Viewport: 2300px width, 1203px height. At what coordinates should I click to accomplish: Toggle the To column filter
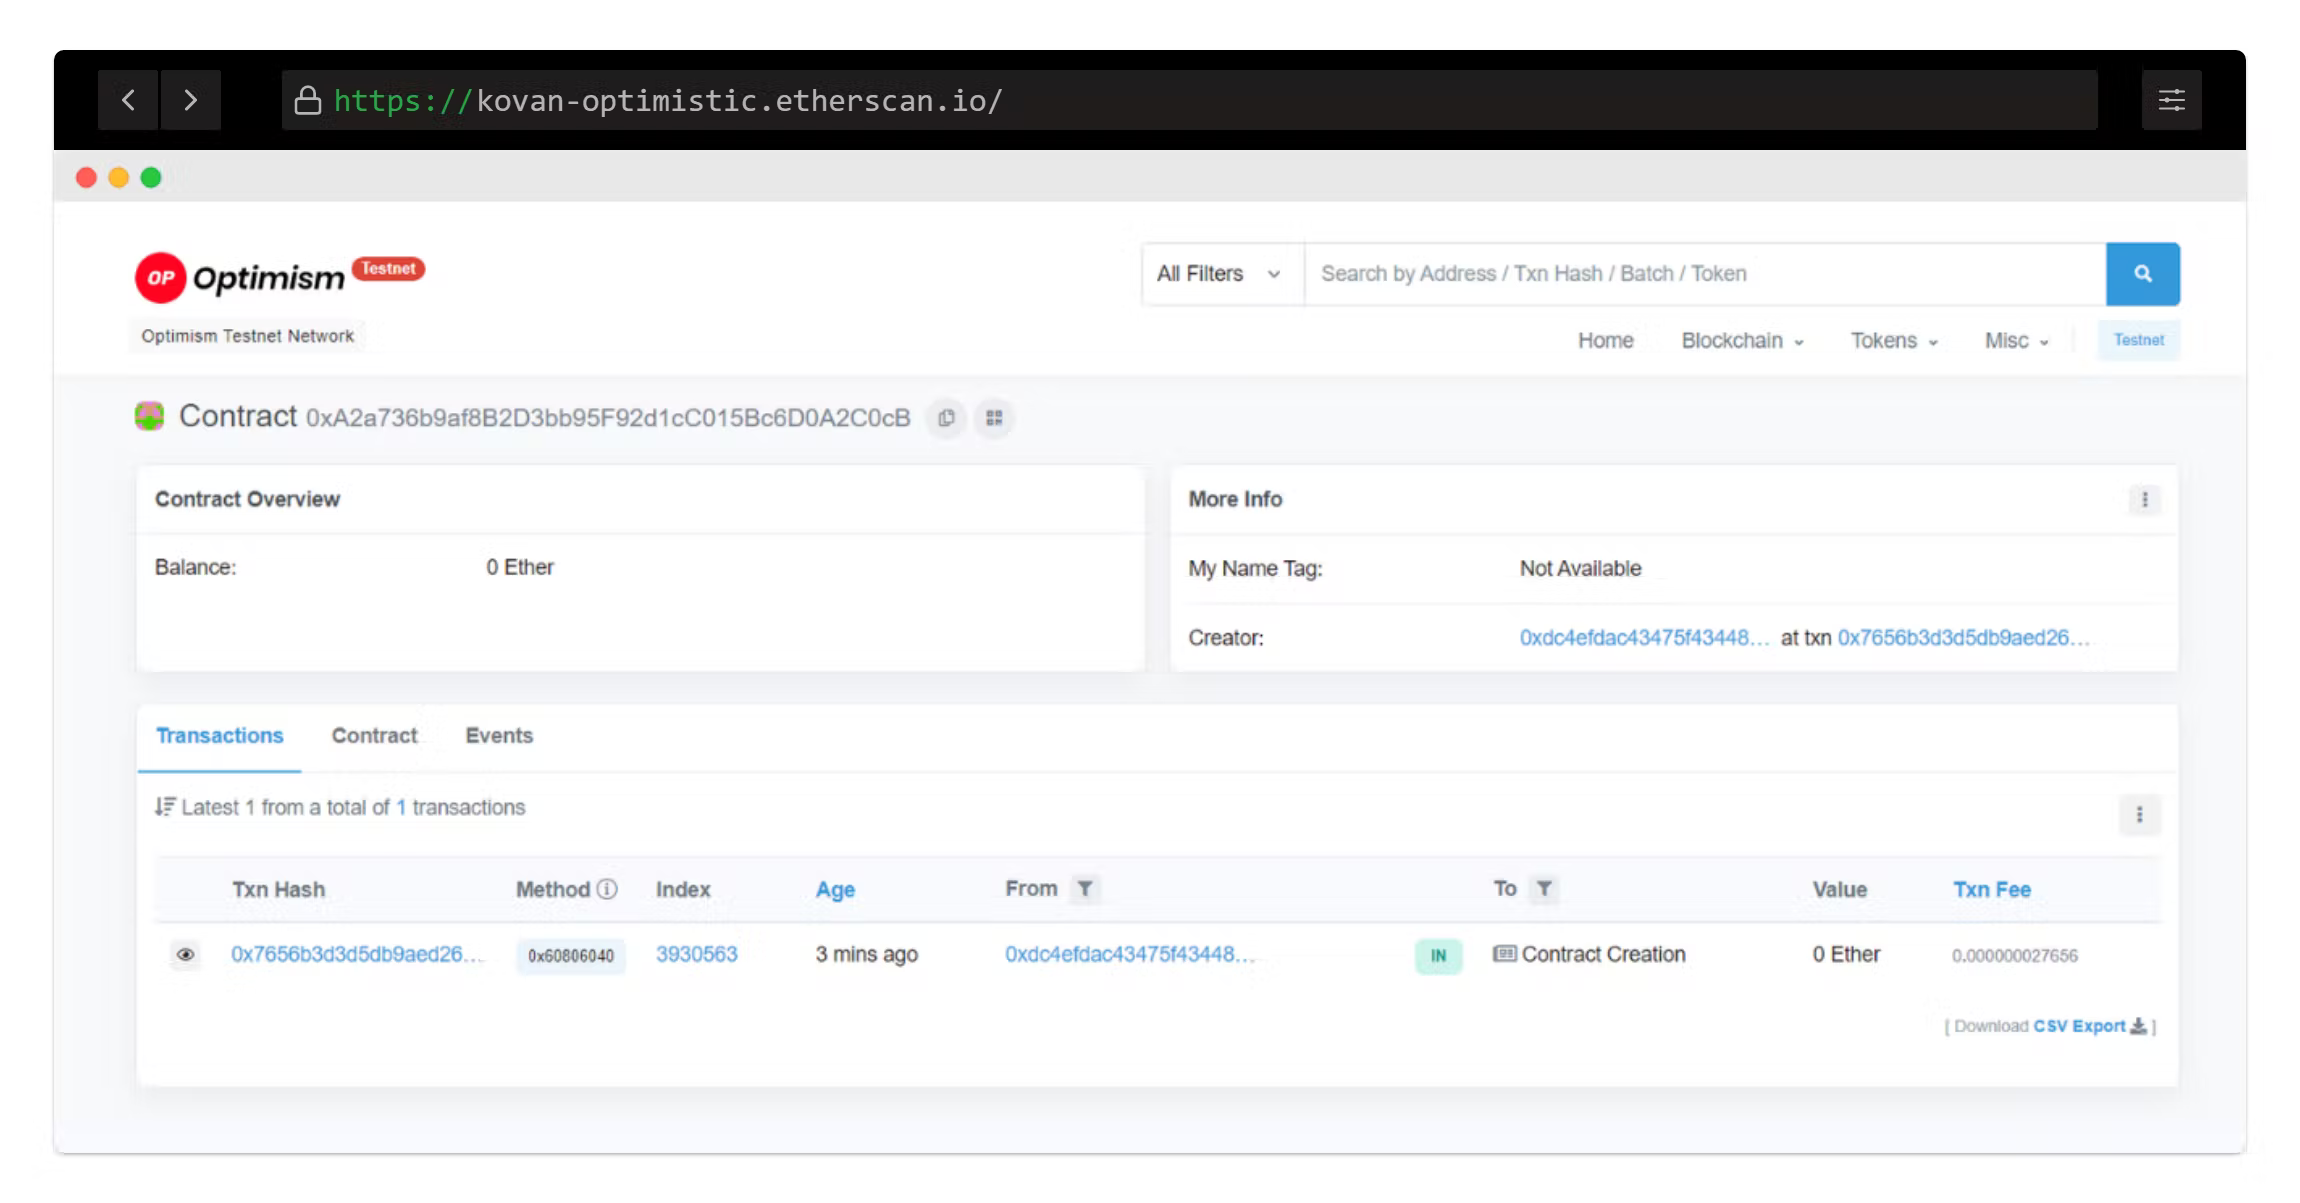pos(1544,889)
